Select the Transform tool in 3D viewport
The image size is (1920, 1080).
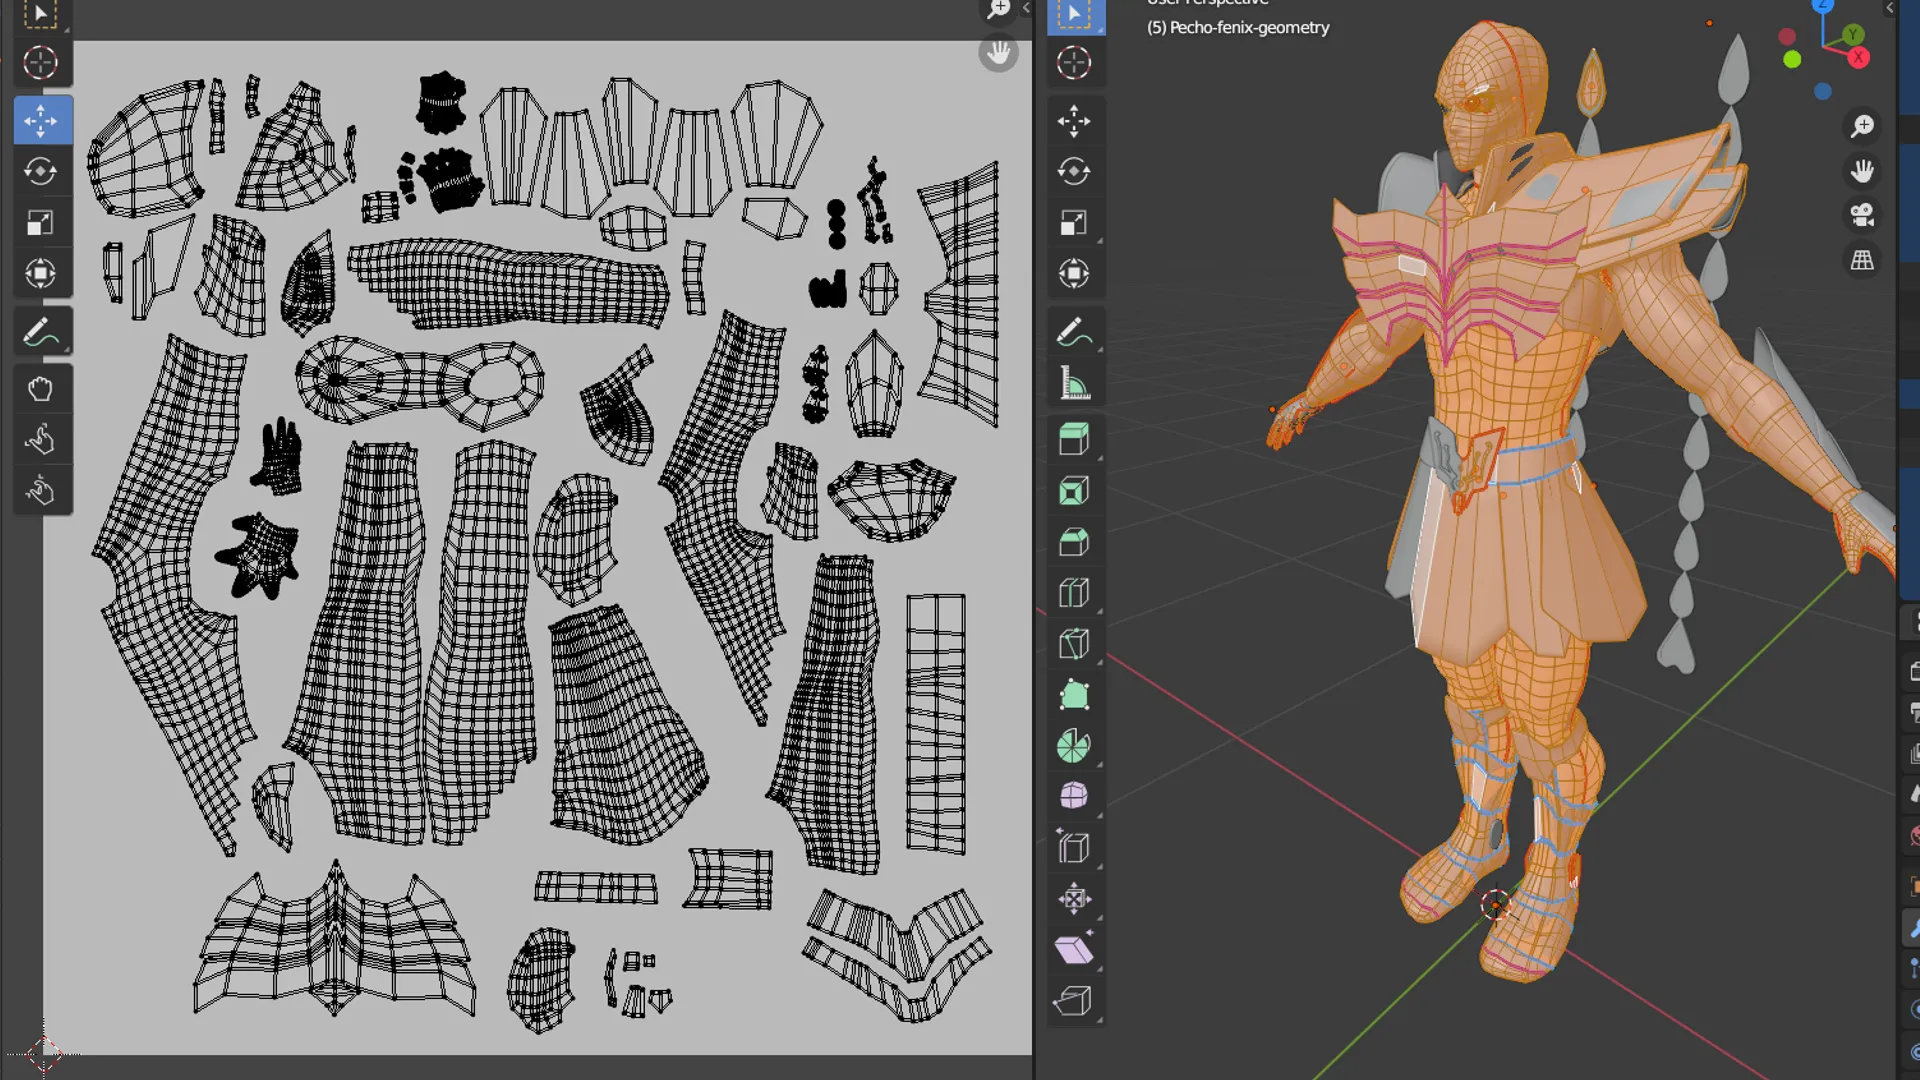coord(1075,273)
